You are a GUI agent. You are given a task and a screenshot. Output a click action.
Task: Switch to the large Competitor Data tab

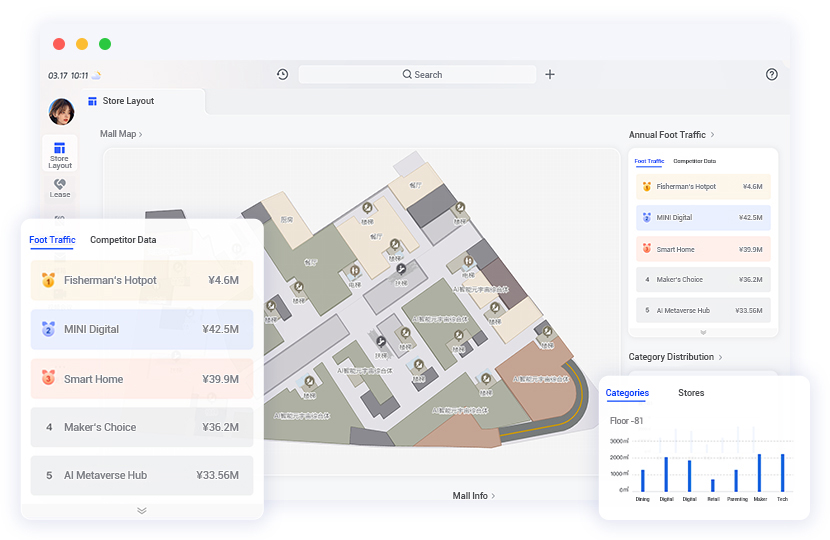coord(123,240)
